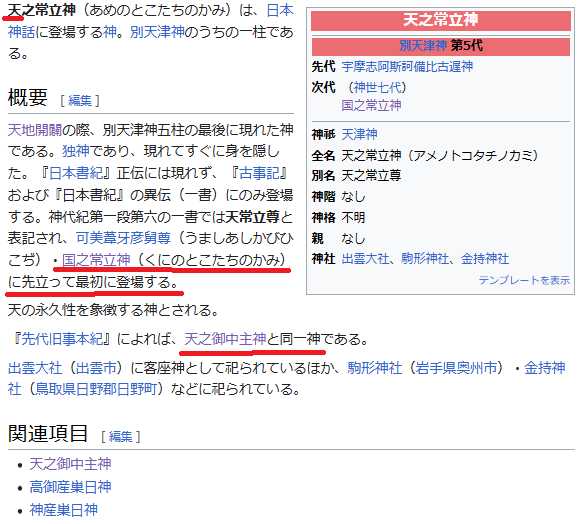
Task: Click the 別名 value 天之常立尊
Action: coord(371,175)
